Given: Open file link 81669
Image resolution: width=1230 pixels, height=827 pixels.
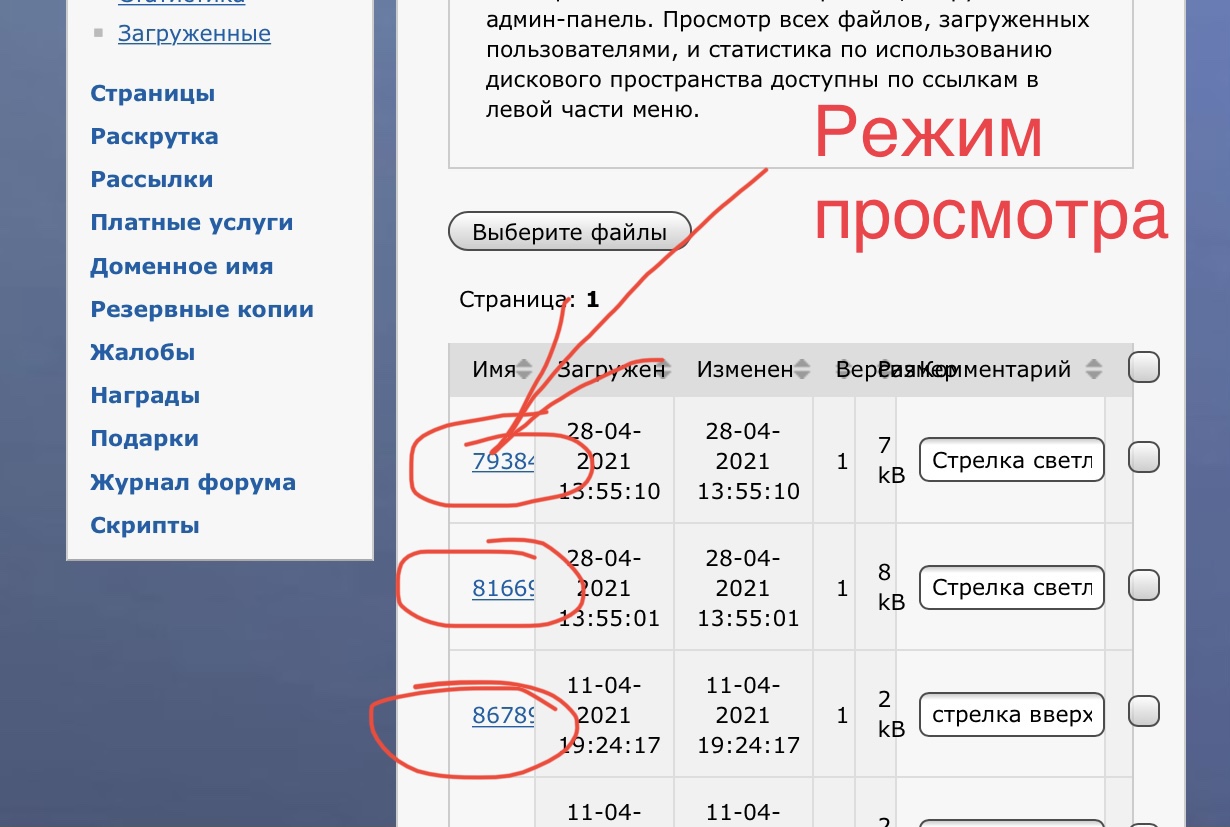Looking at the screenshot, I should 503,589.
